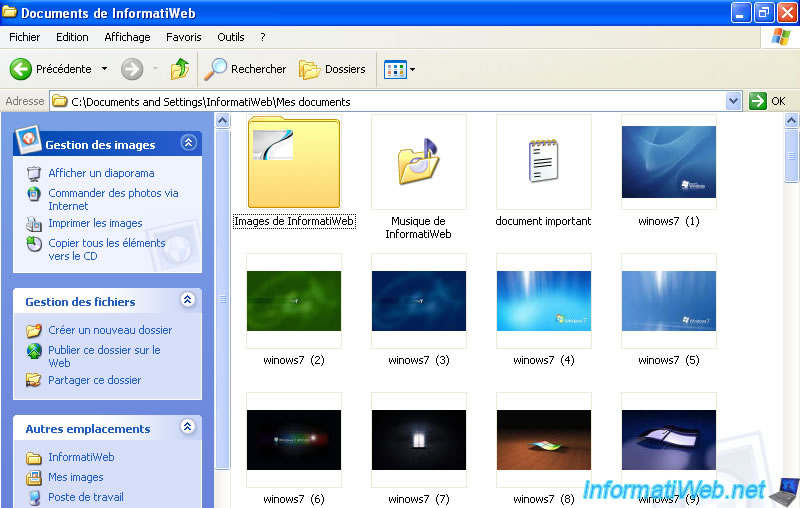This screenshot has height=508, width=800.
Task: Click Imprimer les images link
Action: tap(95, 223)
